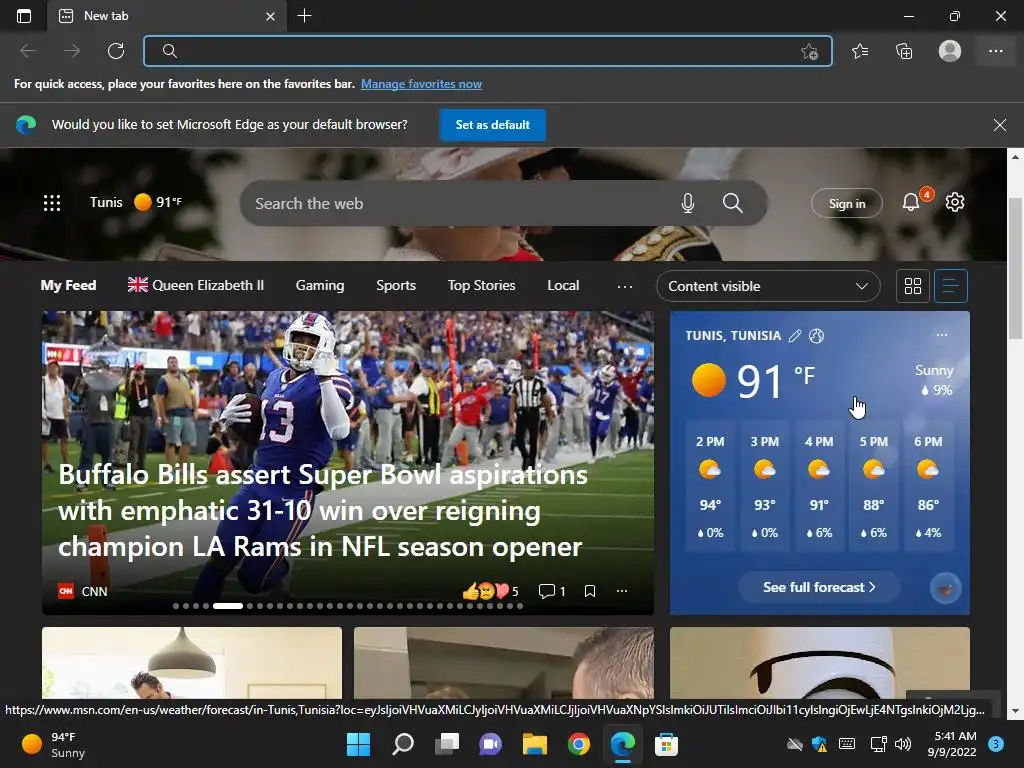Switch to the Sports tab
Screen dimensions: 1024x768
pyautogui.click(x=396, y=285)
